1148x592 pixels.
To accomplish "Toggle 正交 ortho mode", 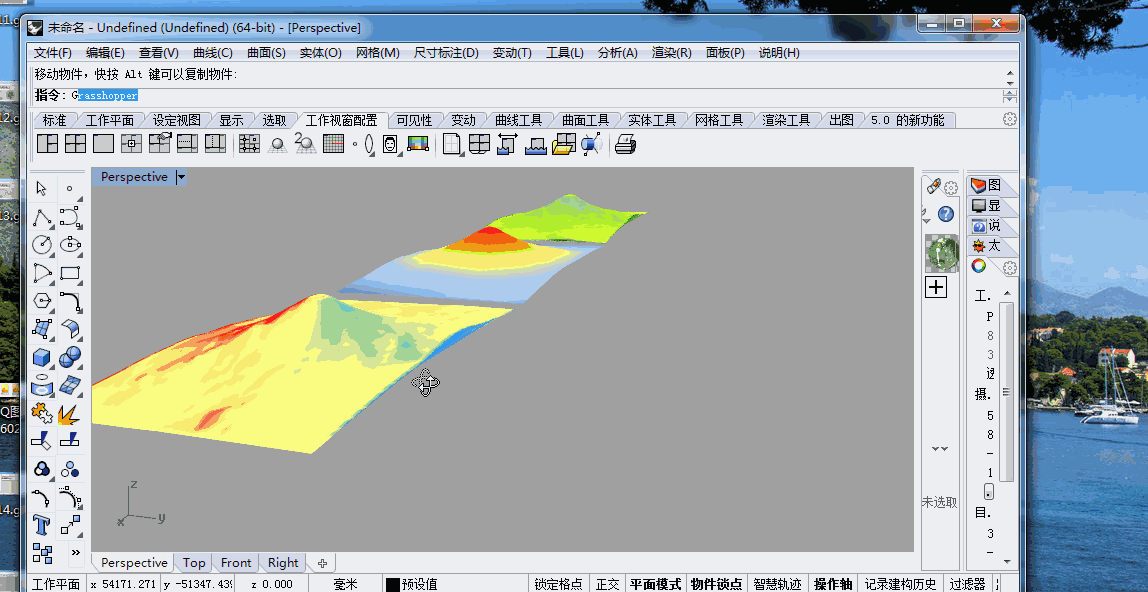I will (607, 584).
